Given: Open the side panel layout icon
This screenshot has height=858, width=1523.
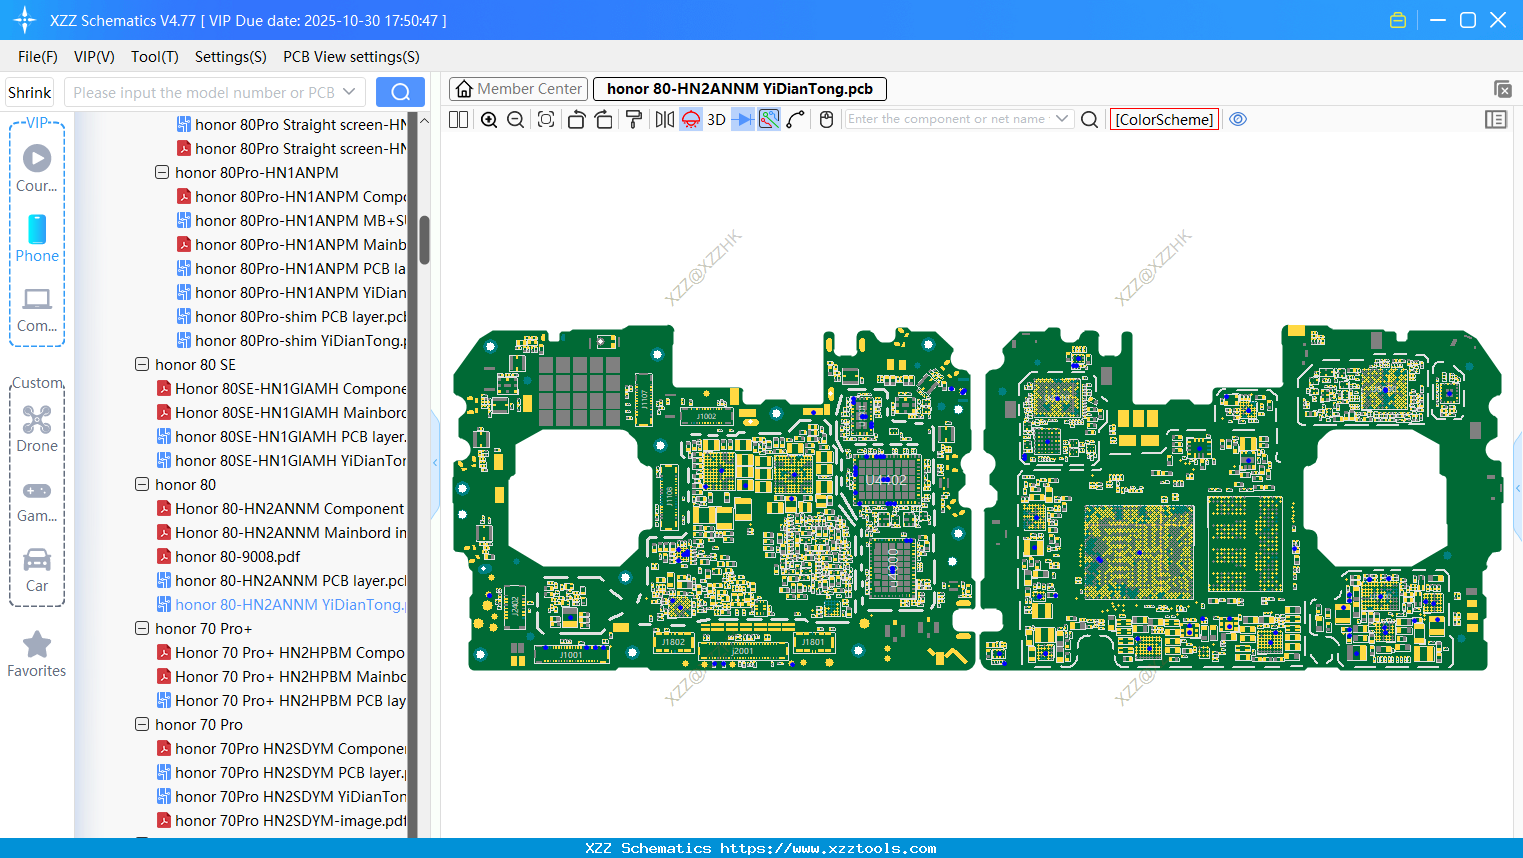Looking at the screenshot, I should click(1496, 119).
